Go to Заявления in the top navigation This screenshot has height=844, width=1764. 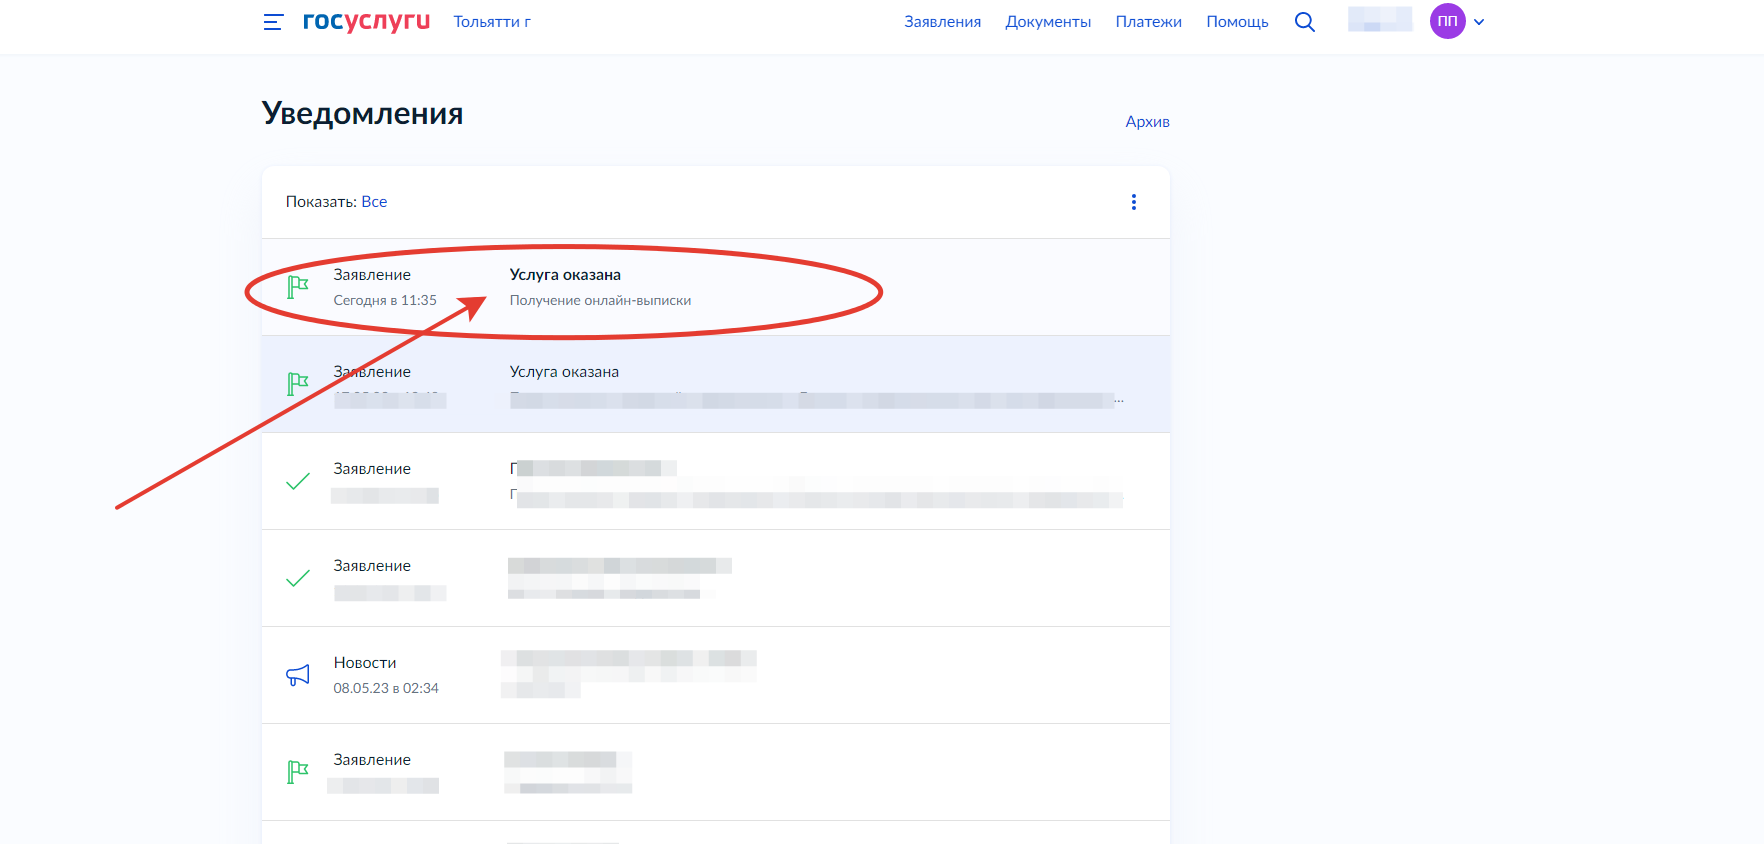(942, 22)
